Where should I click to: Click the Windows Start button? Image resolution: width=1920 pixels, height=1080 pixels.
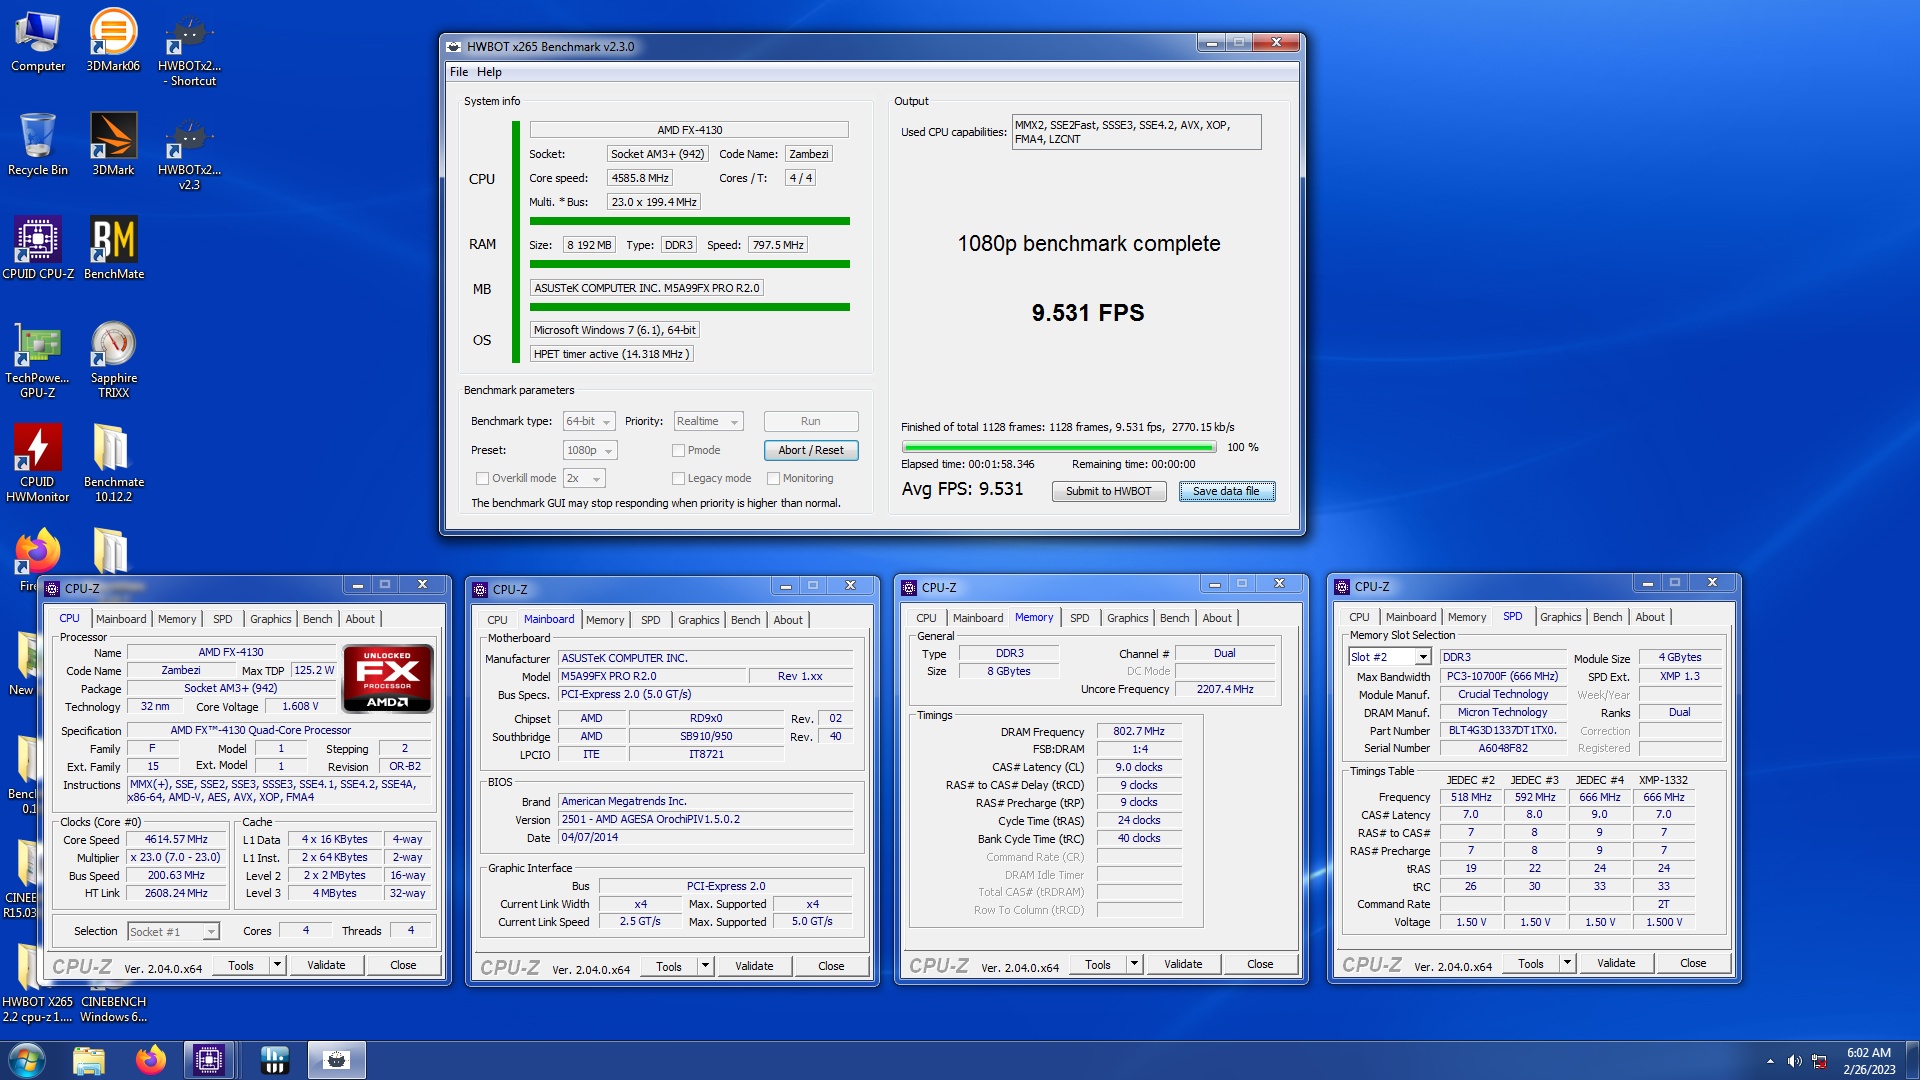pyautogui.click(x=26, y=1060)
